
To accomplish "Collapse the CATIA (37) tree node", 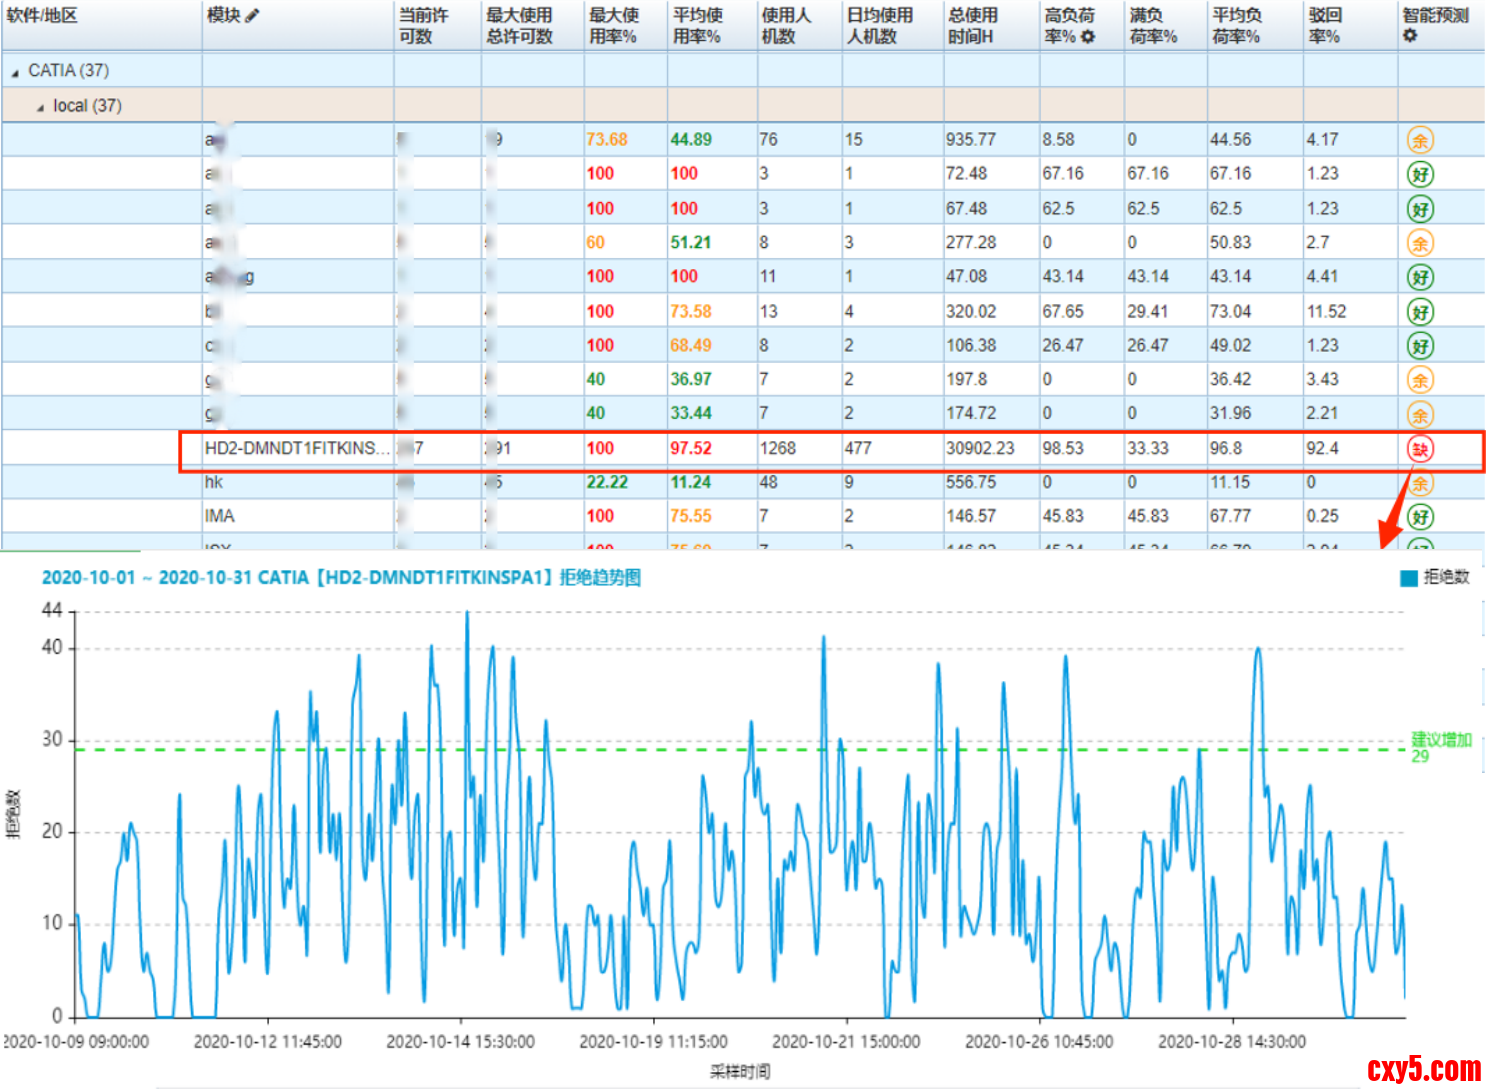I will tap(15, 72).
